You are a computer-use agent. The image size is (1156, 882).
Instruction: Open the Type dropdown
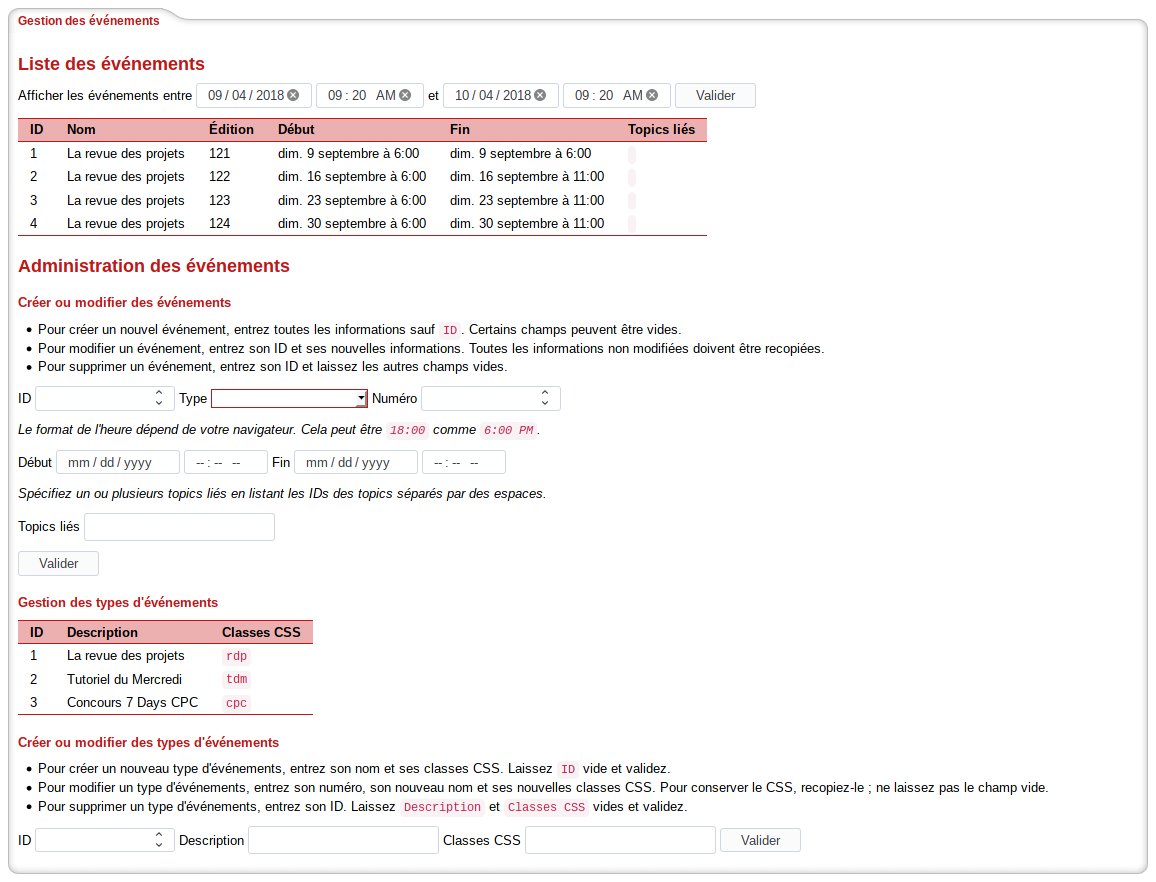[289, 398]
